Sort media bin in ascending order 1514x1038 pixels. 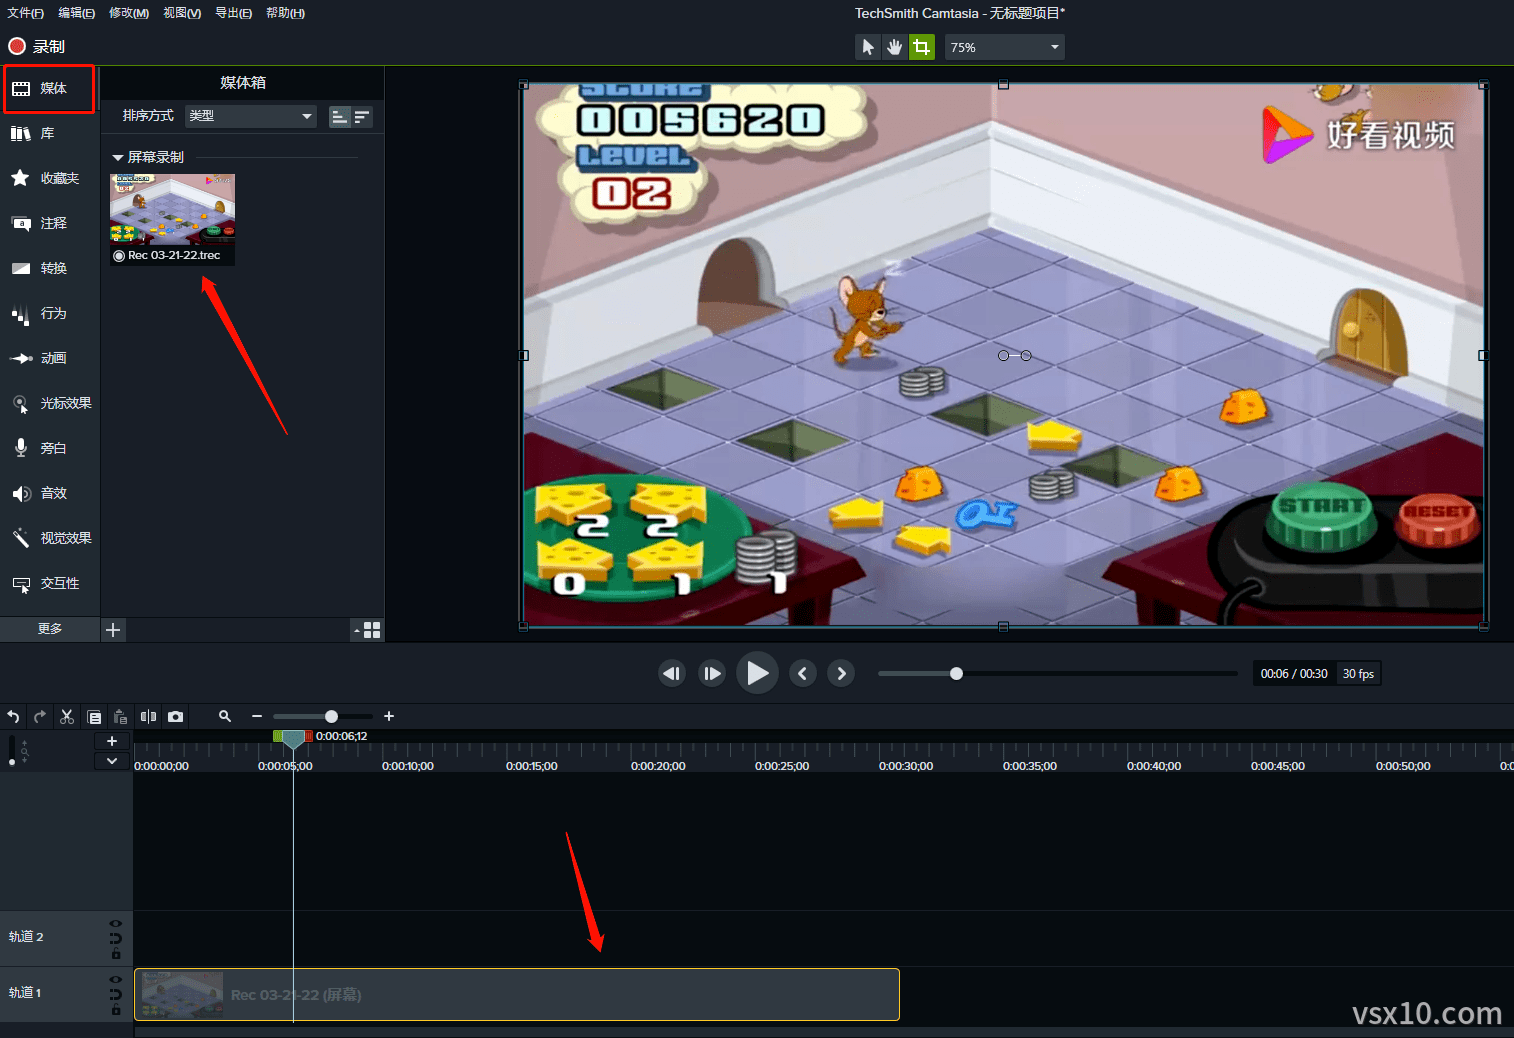tap(340, 117)
